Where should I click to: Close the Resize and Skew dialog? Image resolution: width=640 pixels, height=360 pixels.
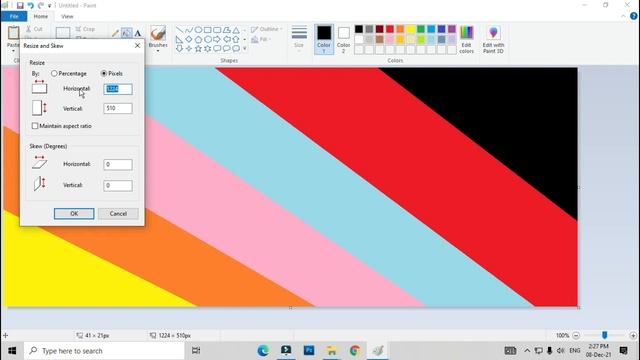tap(138, 45)
